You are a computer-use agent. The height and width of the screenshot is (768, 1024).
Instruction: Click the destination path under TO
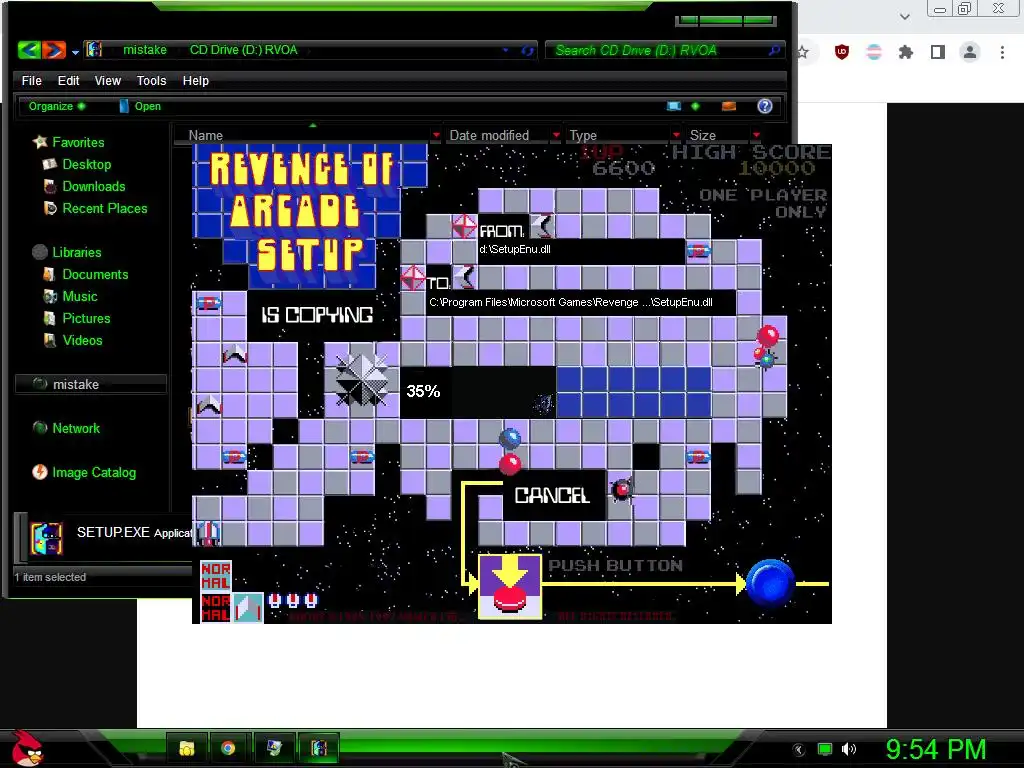[x=571, y=302]
